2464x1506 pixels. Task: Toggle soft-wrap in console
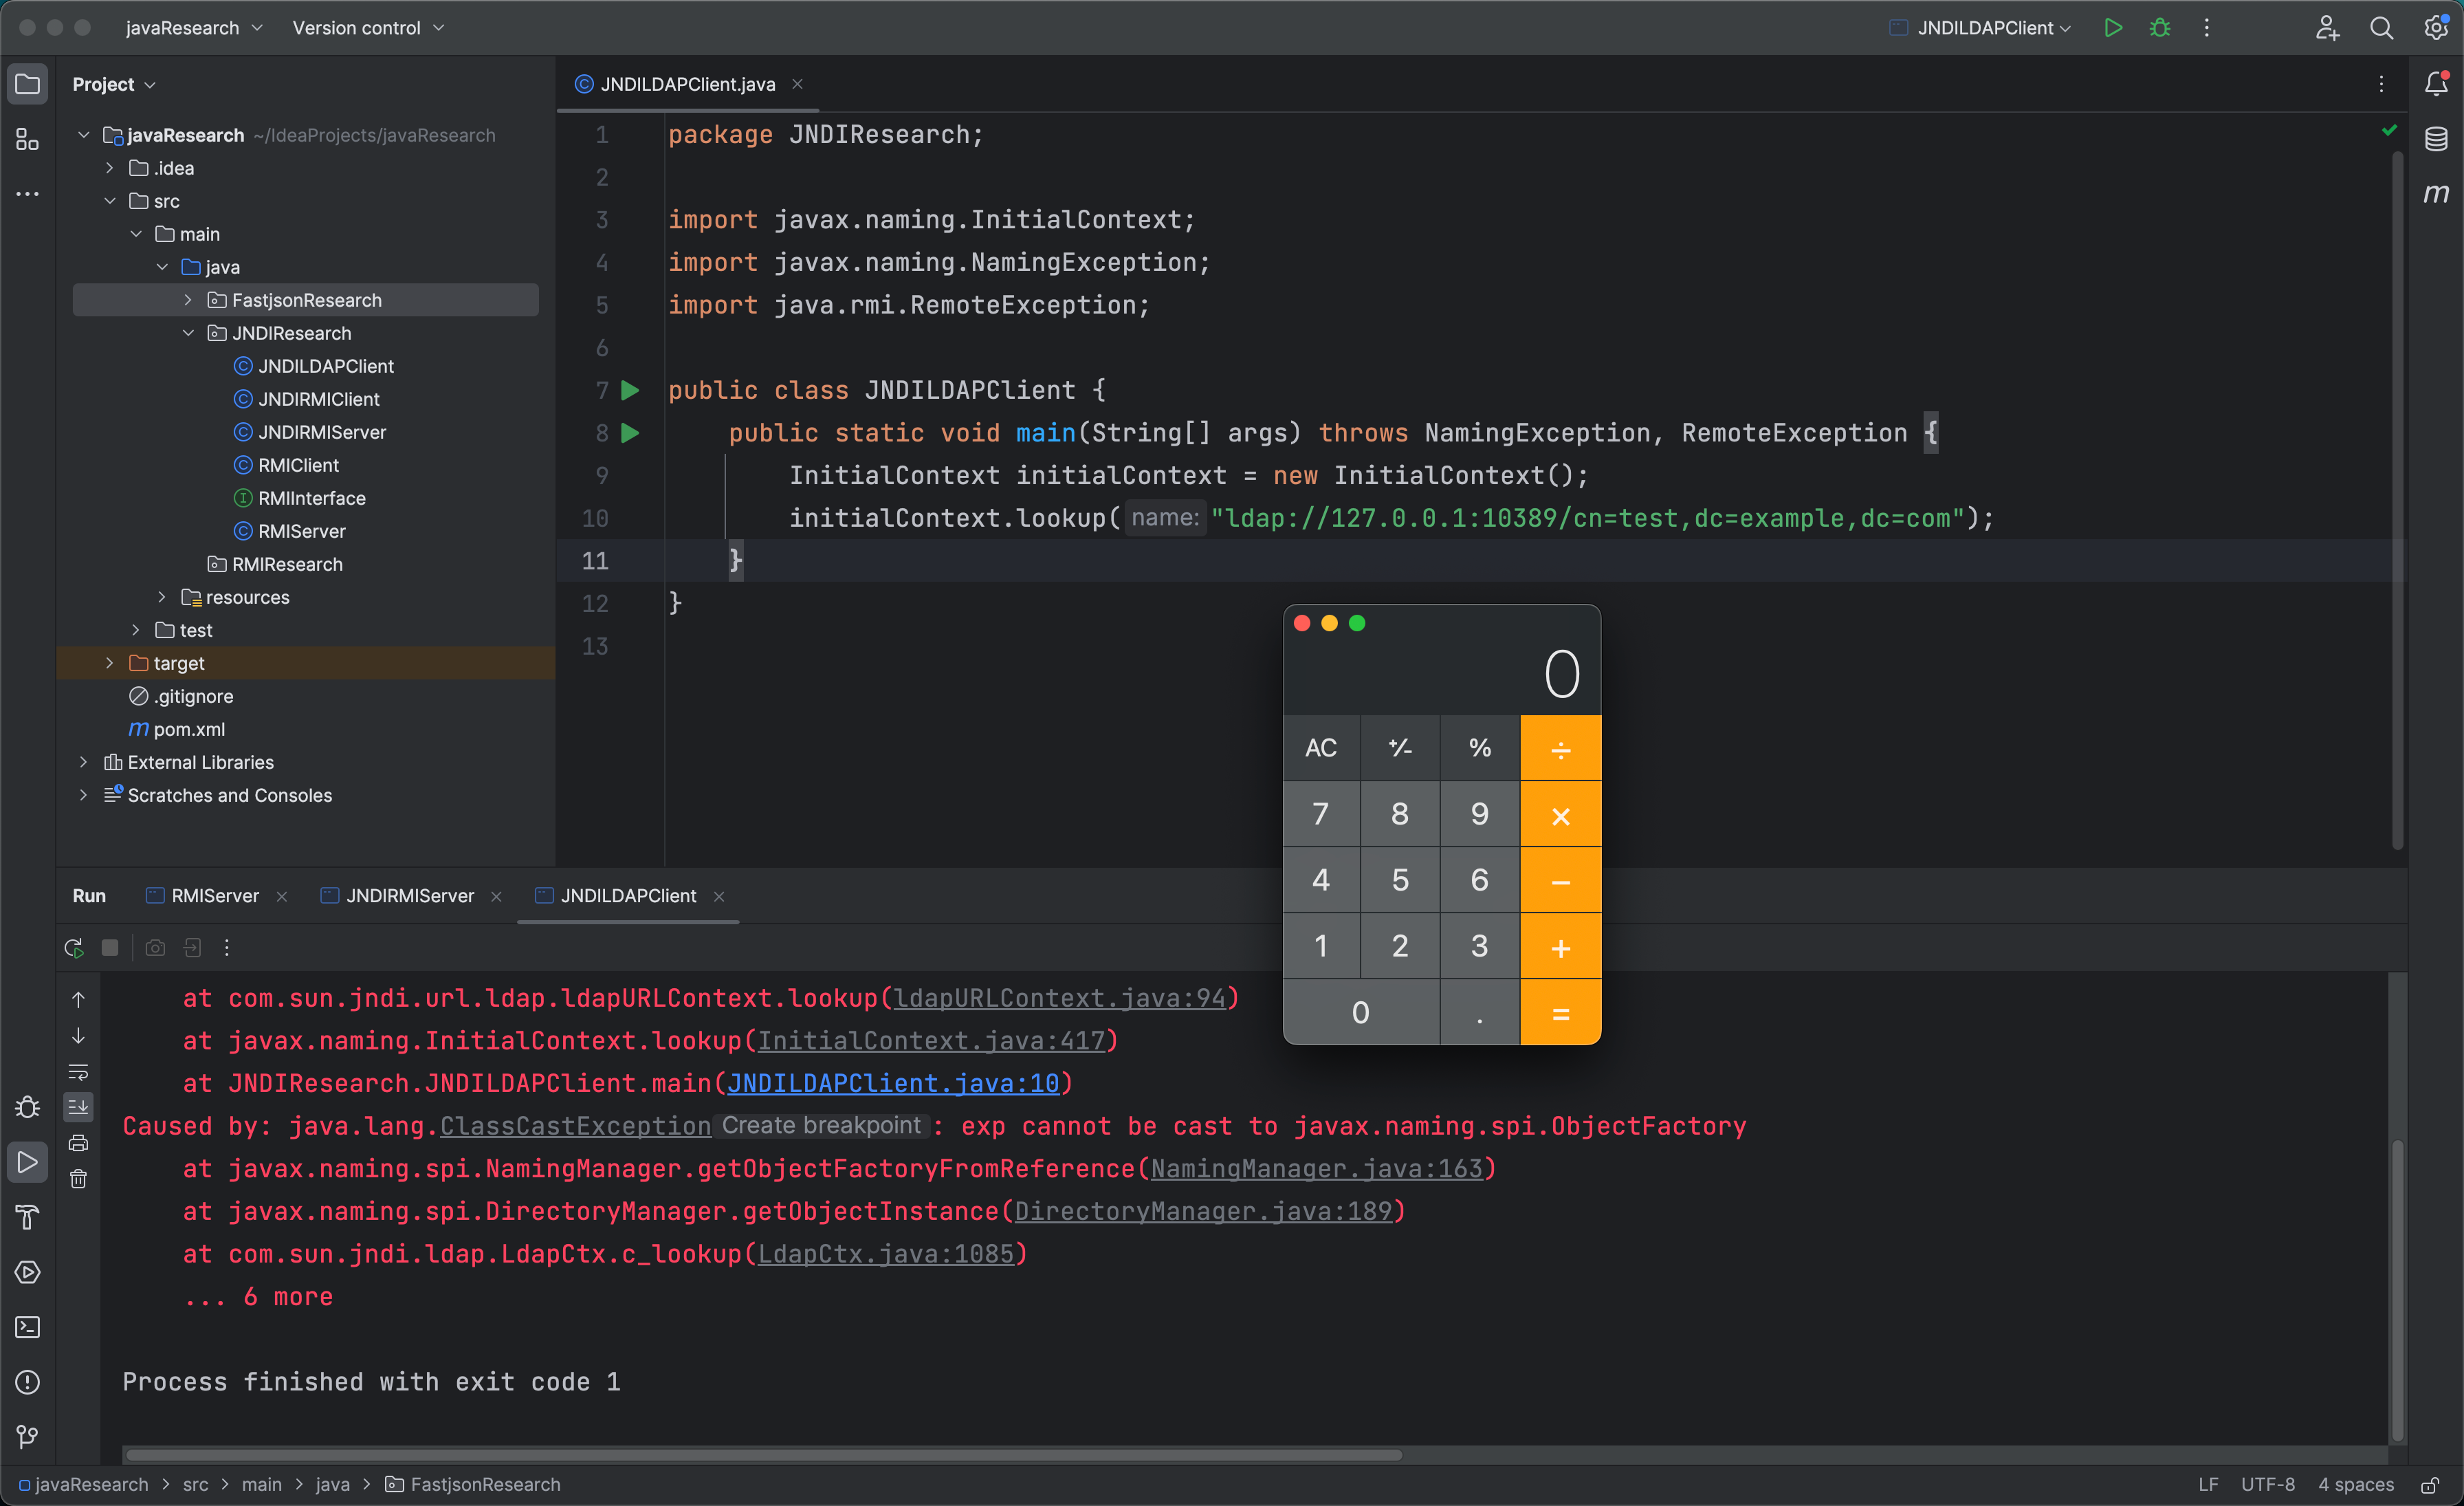[x=78, y=1072]
